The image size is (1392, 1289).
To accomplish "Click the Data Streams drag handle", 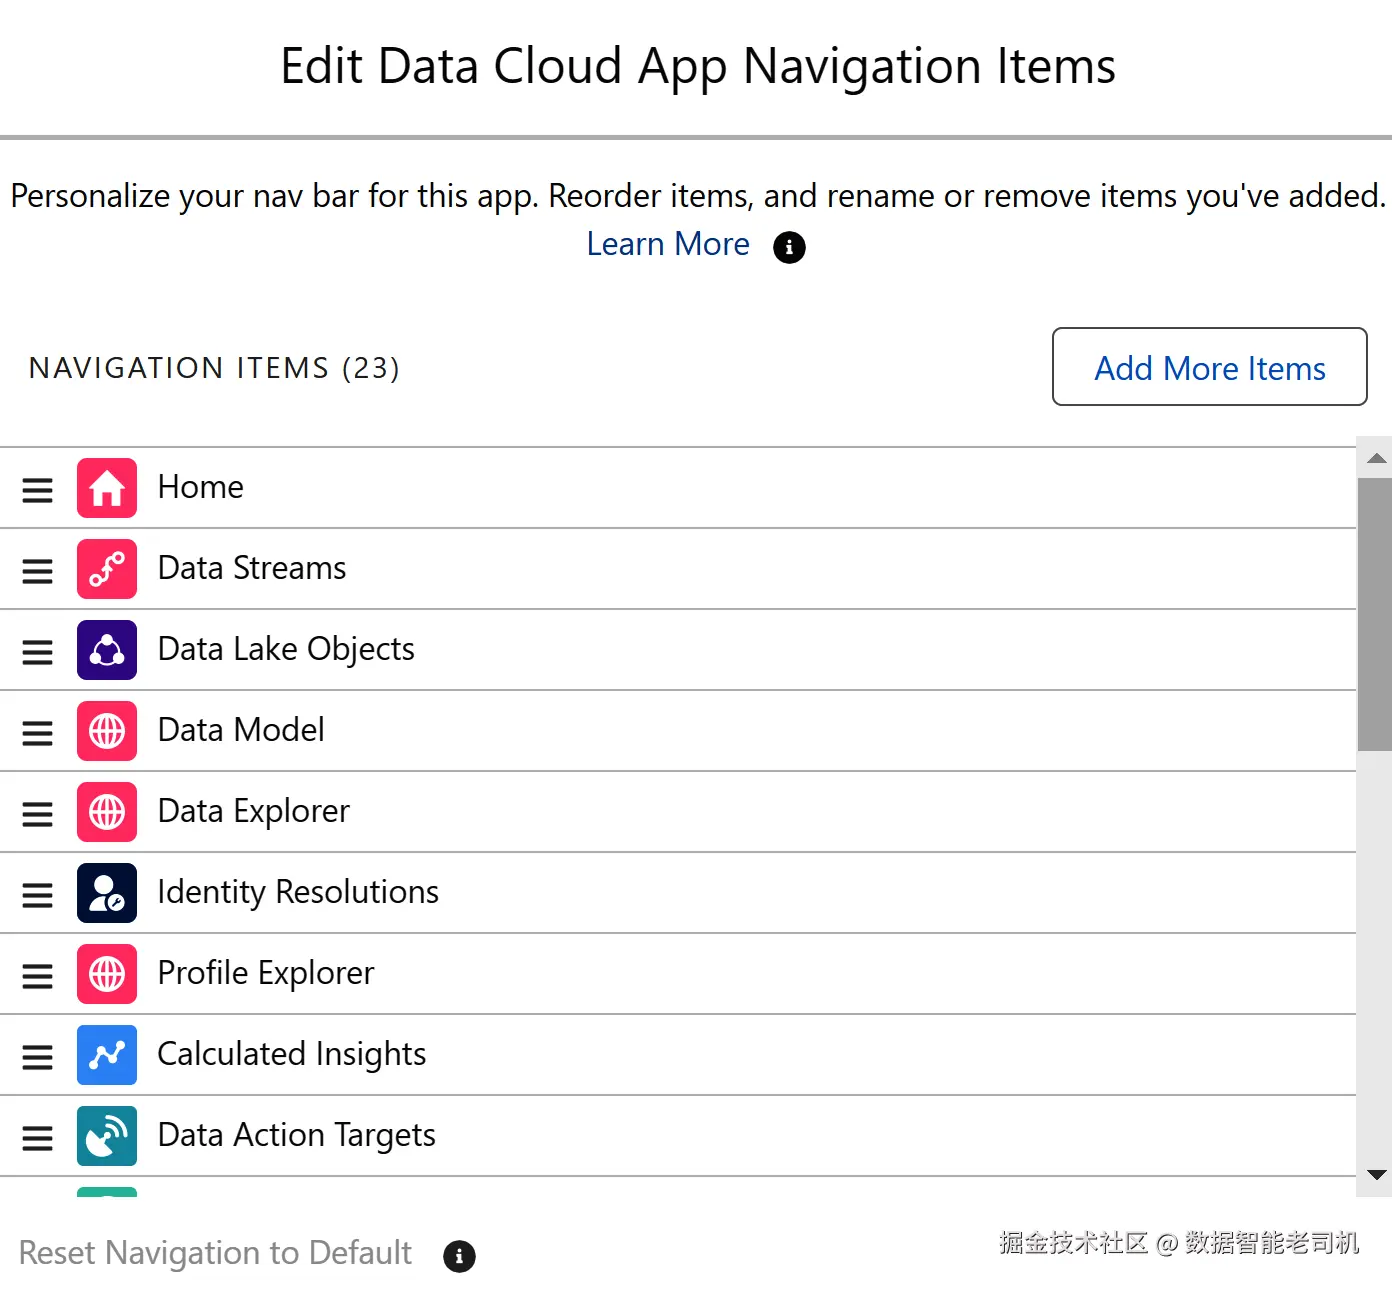I will tap(38, 571).
